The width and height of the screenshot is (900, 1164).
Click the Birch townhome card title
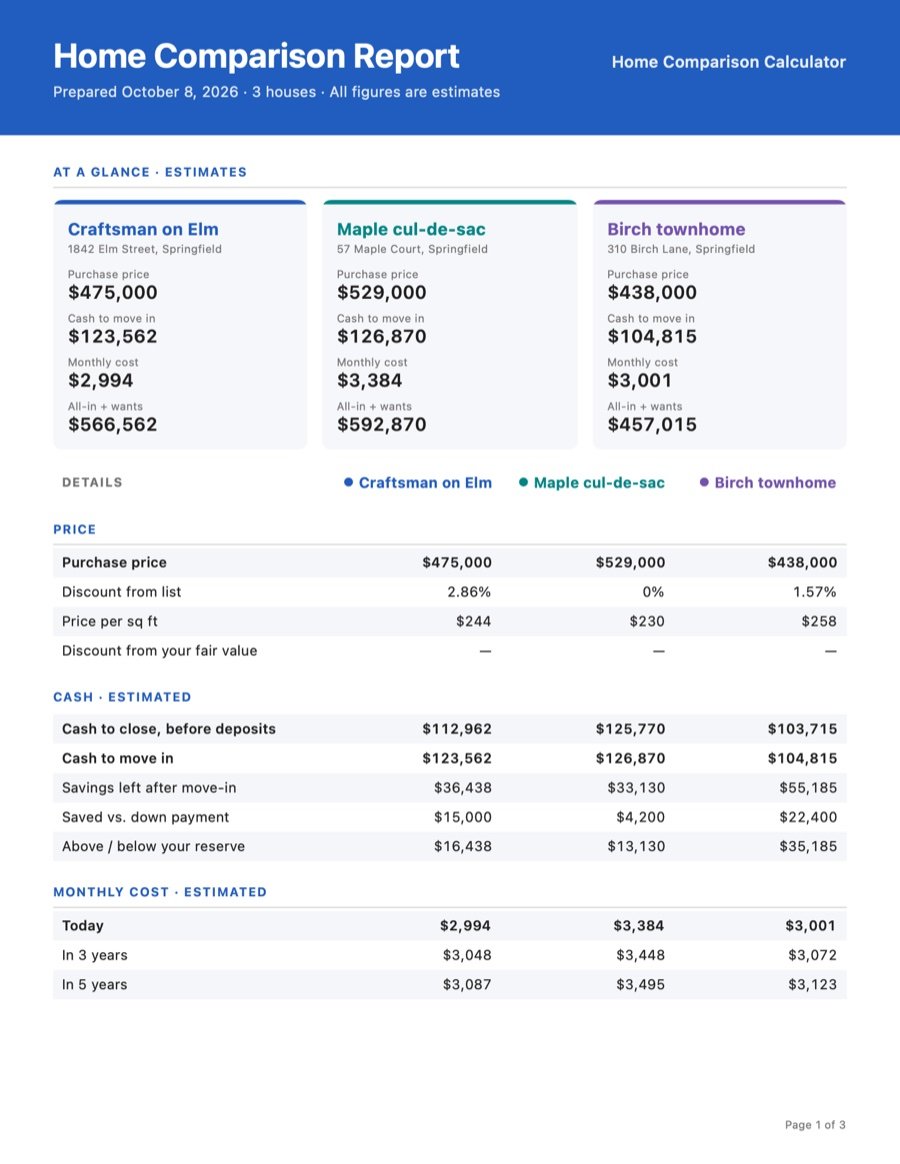tap(676, 229)
